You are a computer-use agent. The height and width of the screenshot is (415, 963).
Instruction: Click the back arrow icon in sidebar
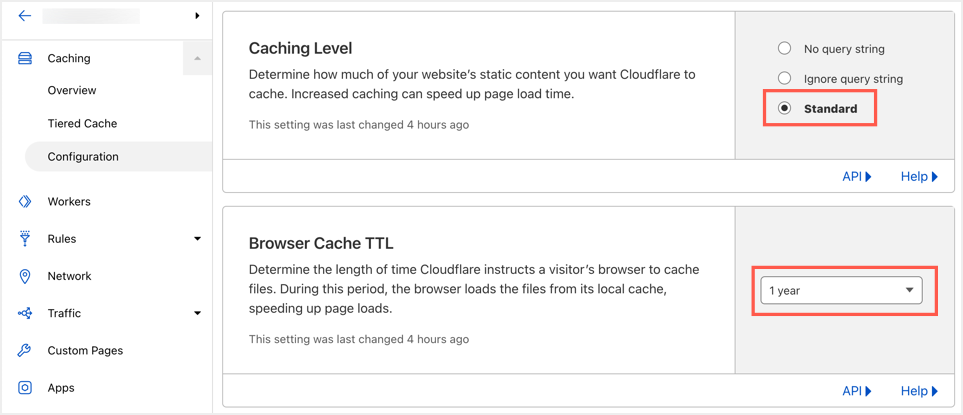click(25, 16)
